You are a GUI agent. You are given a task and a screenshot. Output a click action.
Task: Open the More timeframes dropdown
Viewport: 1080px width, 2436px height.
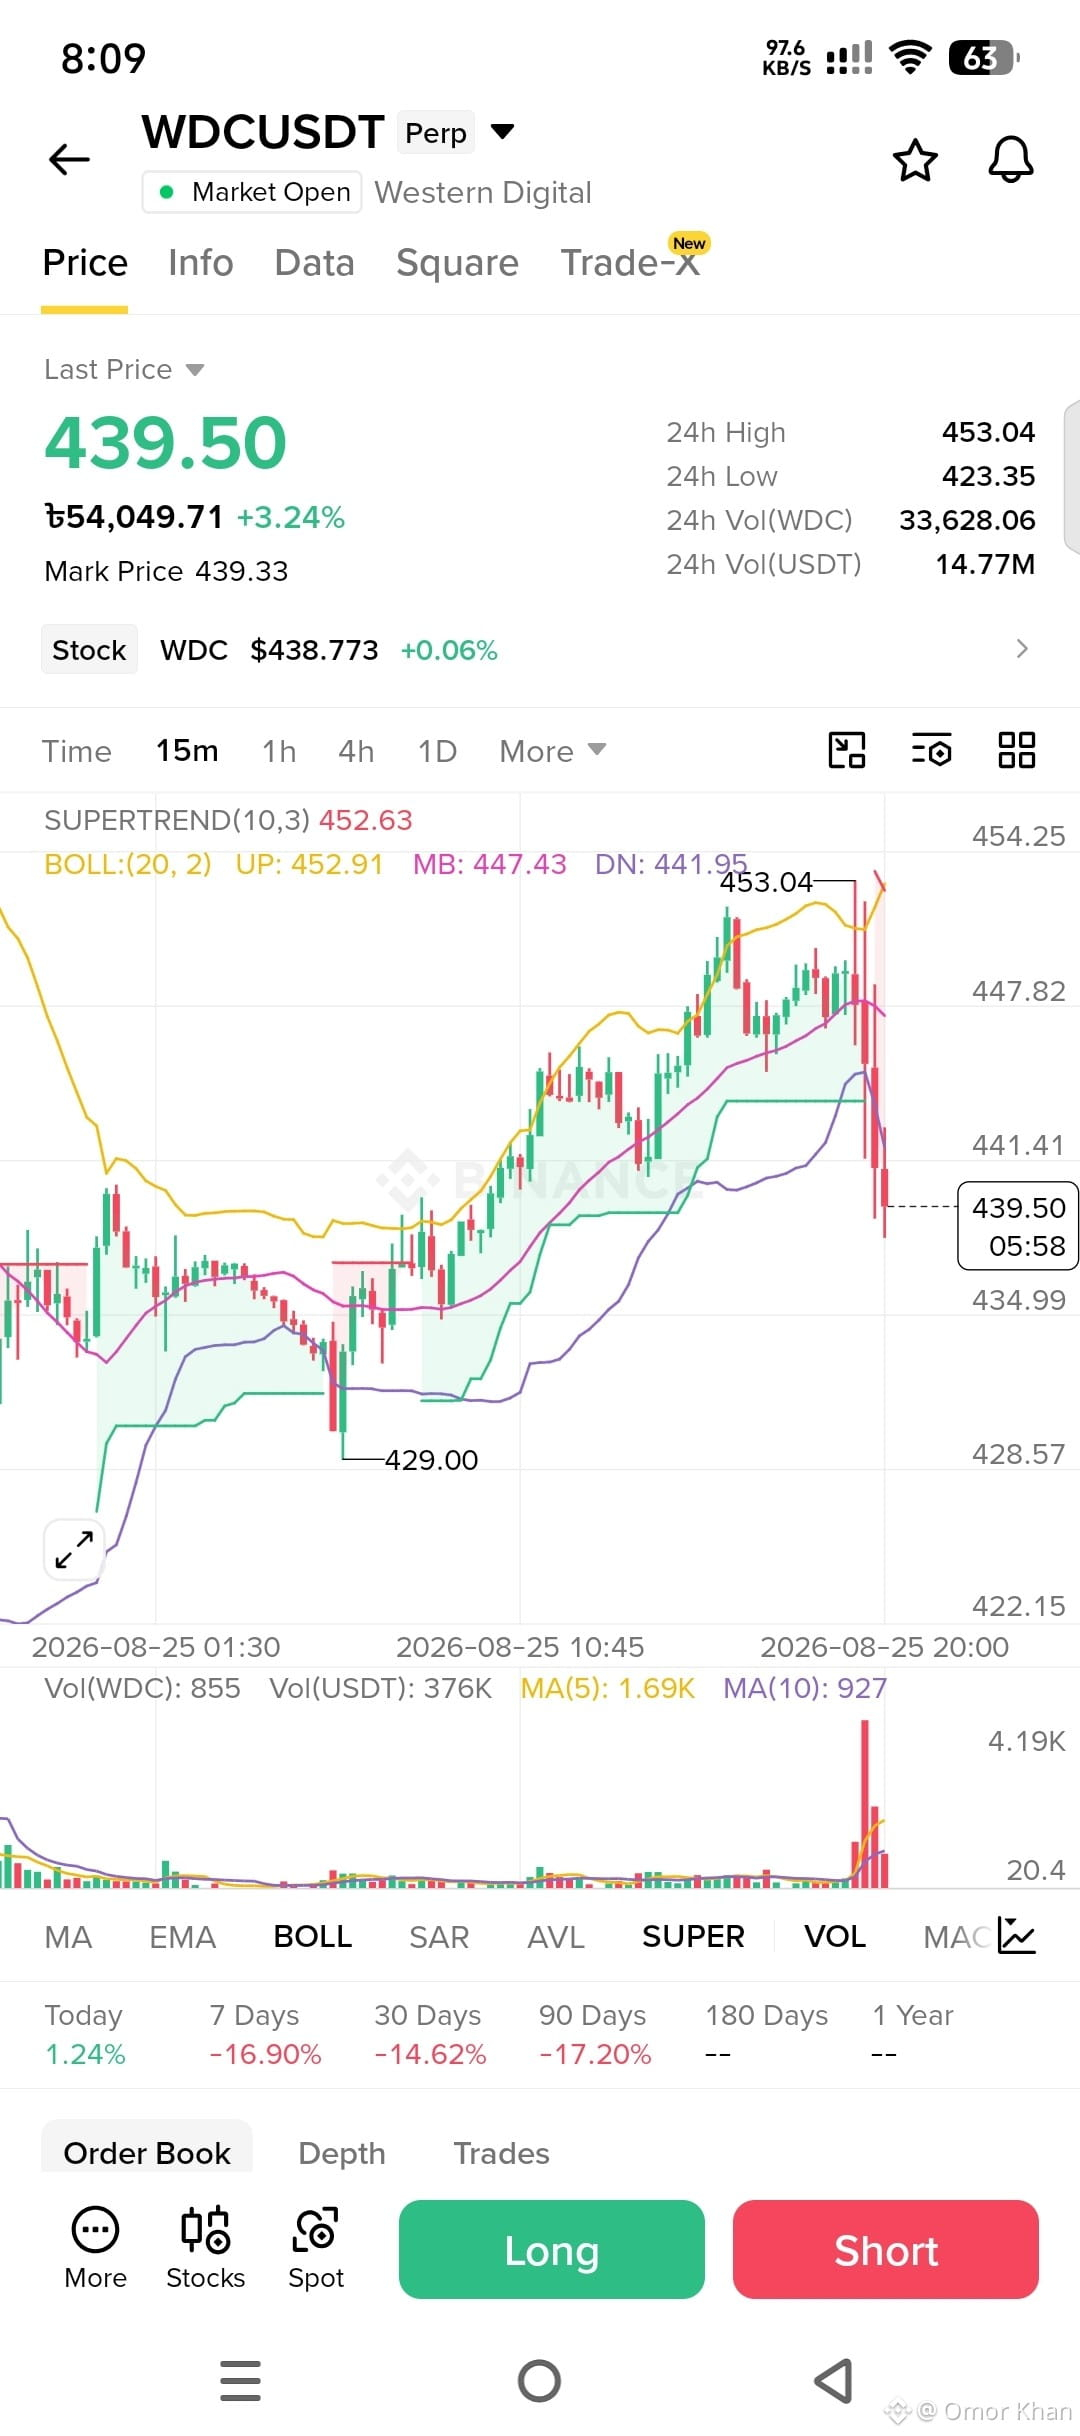click(552, 751)
